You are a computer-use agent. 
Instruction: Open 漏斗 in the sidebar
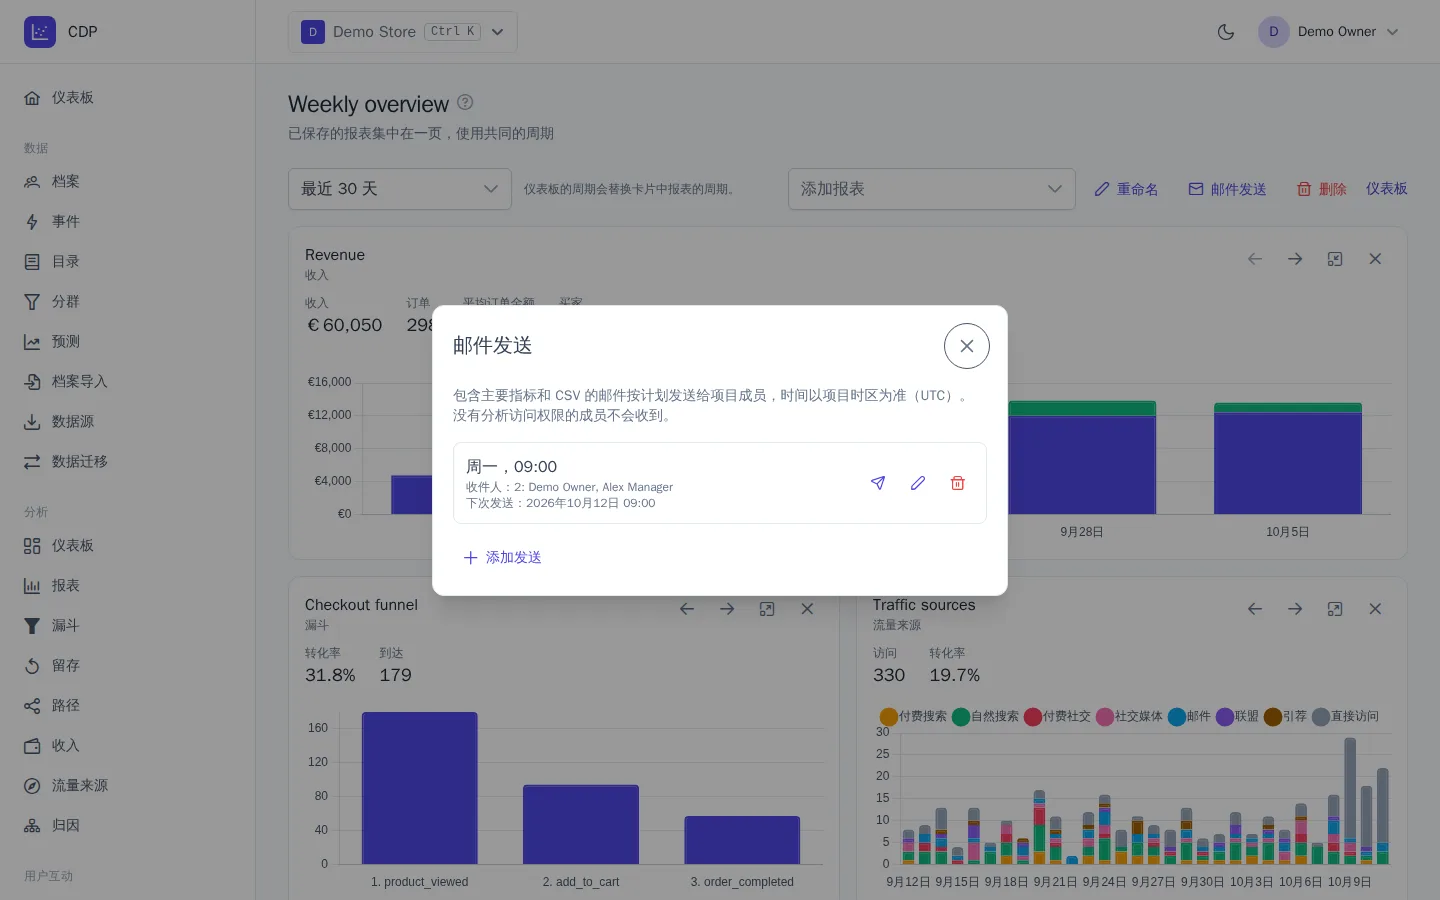pos(128,626)
